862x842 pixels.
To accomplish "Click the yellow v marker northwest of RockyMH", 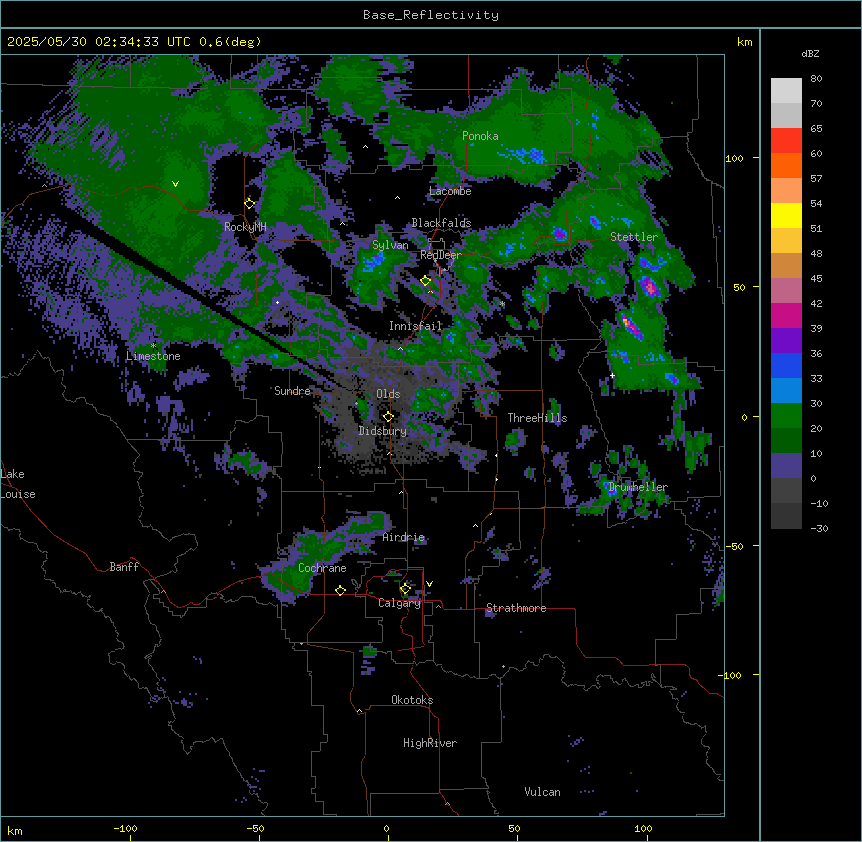I will [x=175, y=184].
